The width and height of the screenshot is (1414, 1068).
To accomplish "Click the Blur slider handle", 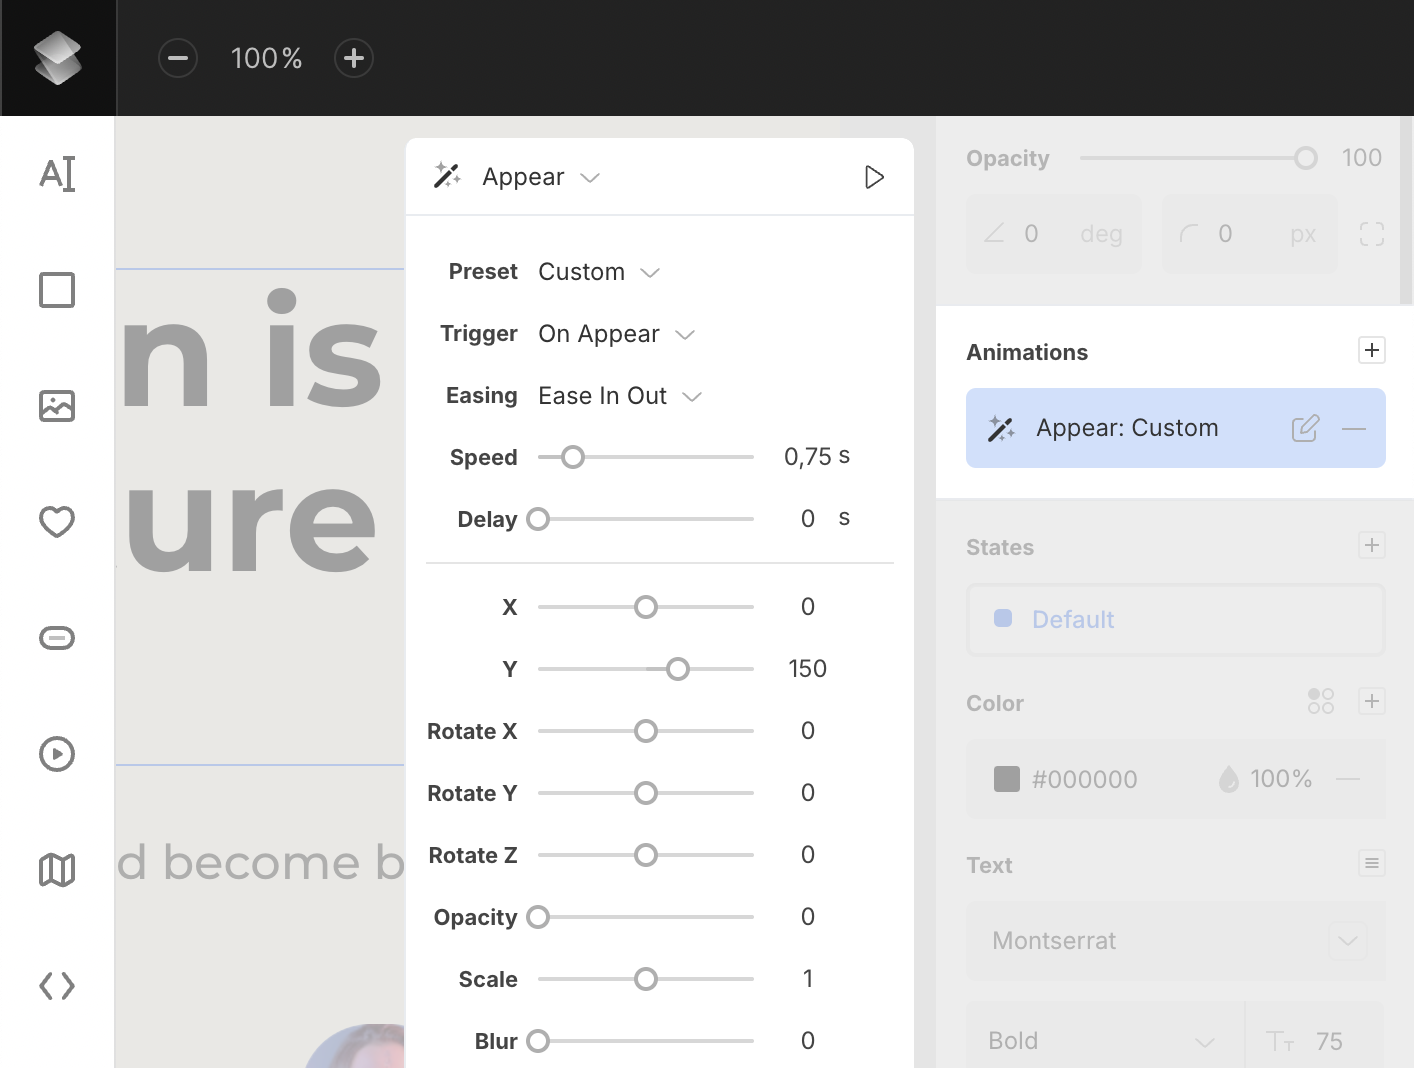I will (538, 1041).
